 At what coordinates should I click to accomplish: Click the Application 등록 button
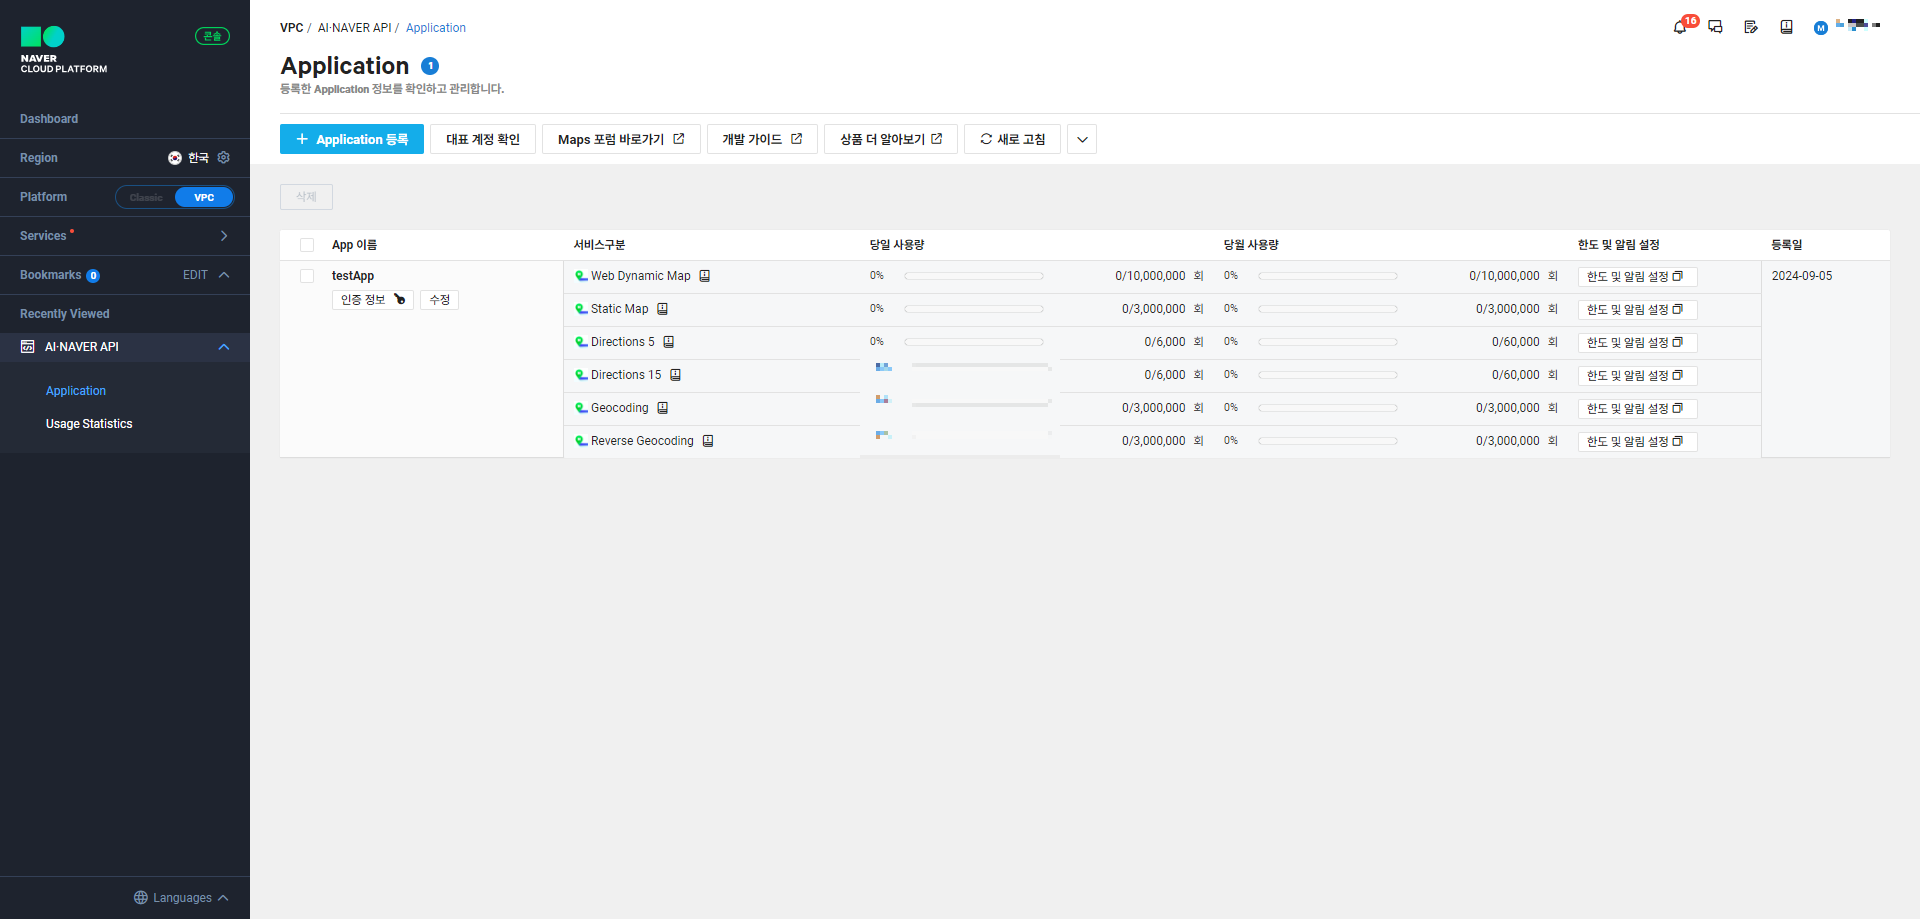tap(352, 139)
